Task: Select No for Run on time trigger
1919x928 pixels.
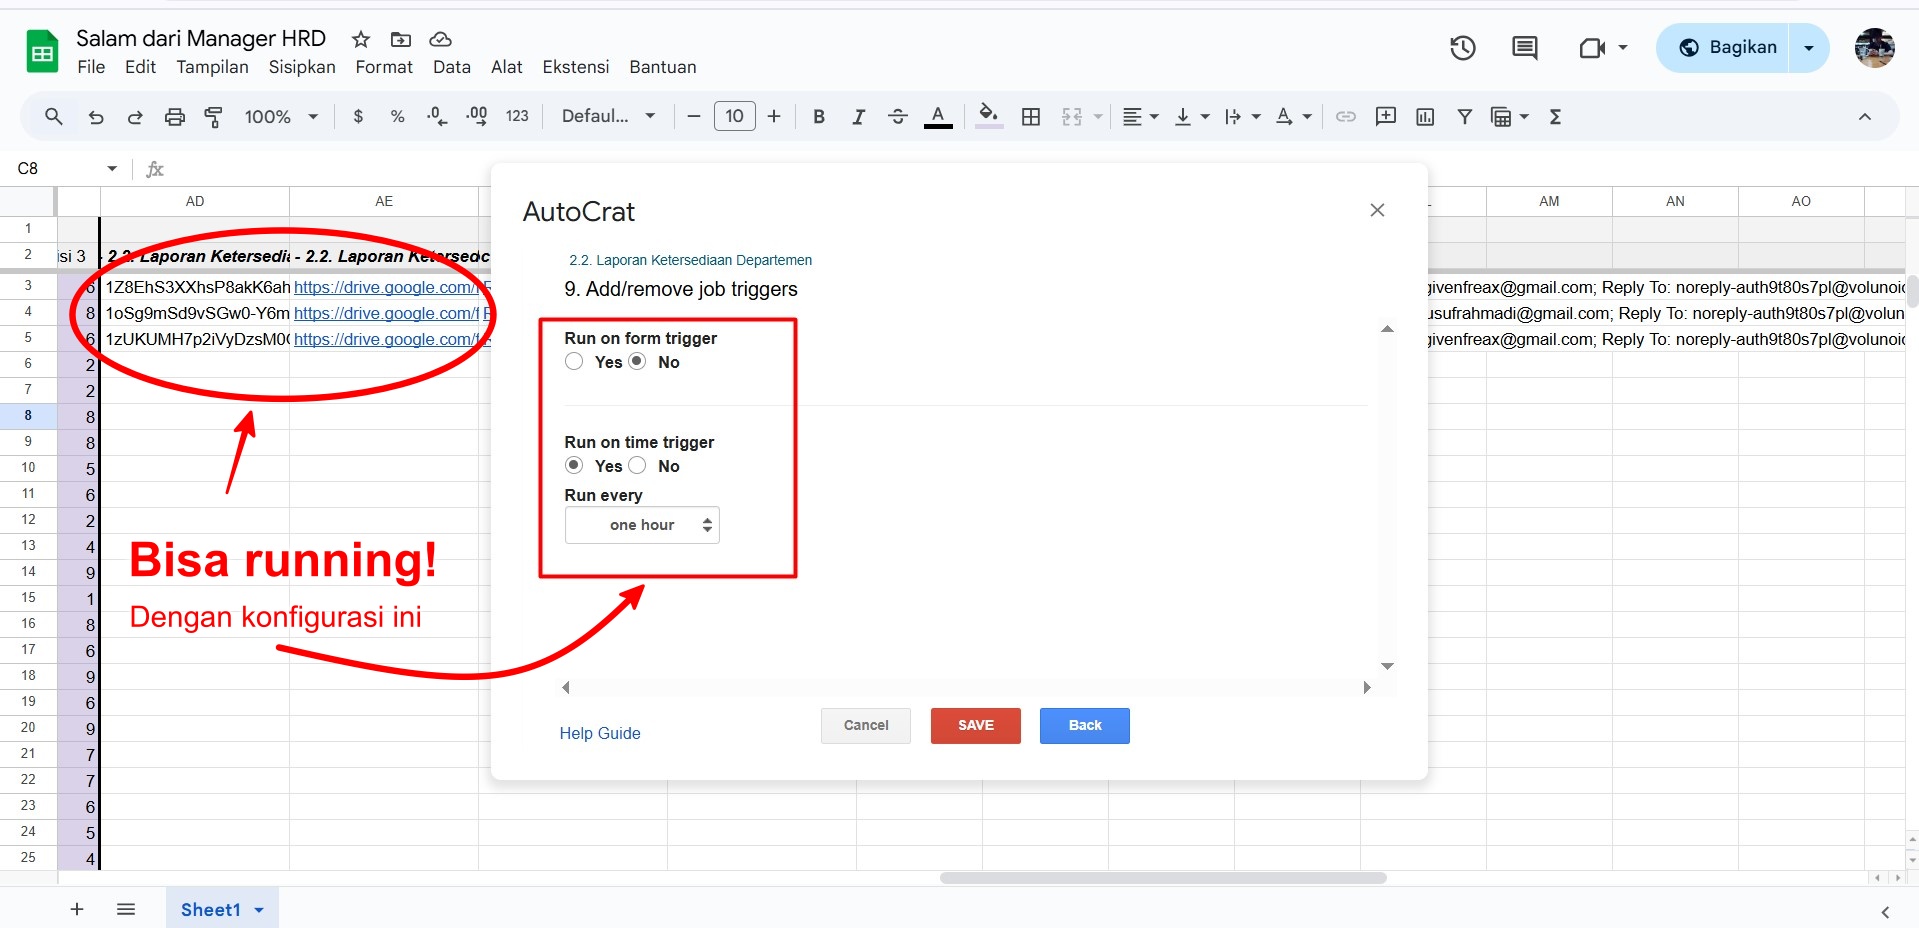Action: 637,465
